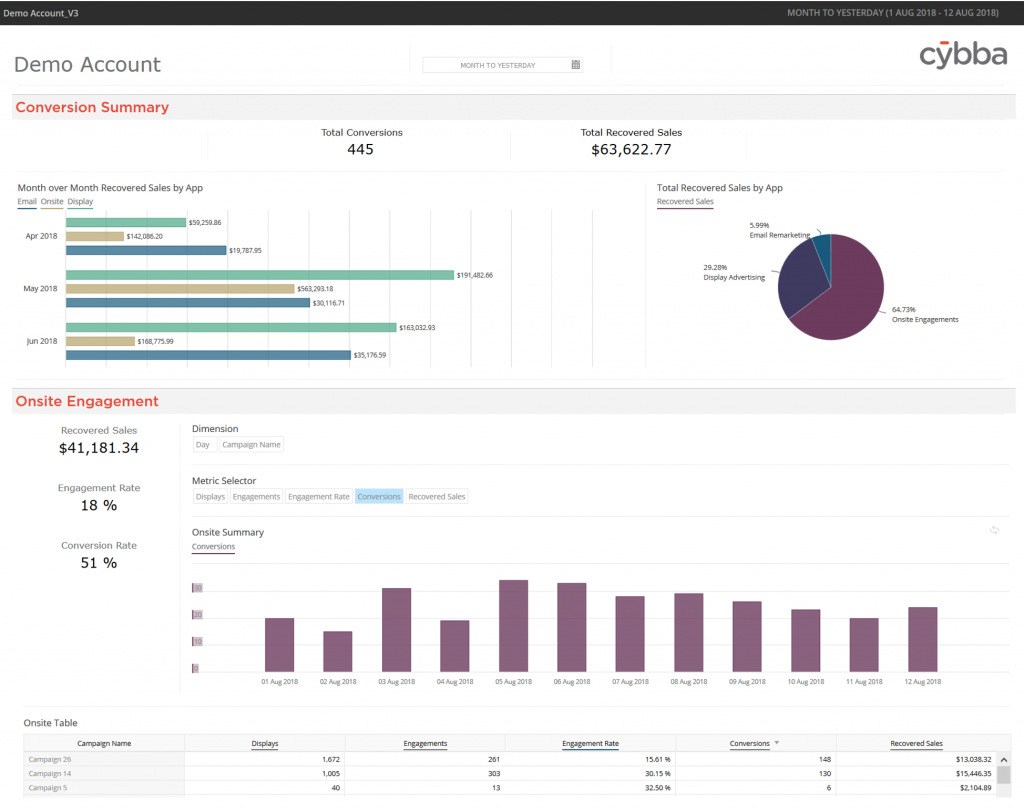Image resolution: width=1024 pixels, height=810 pixels.
Task: Sort the table by Engagements header
Action: (425, 743)
